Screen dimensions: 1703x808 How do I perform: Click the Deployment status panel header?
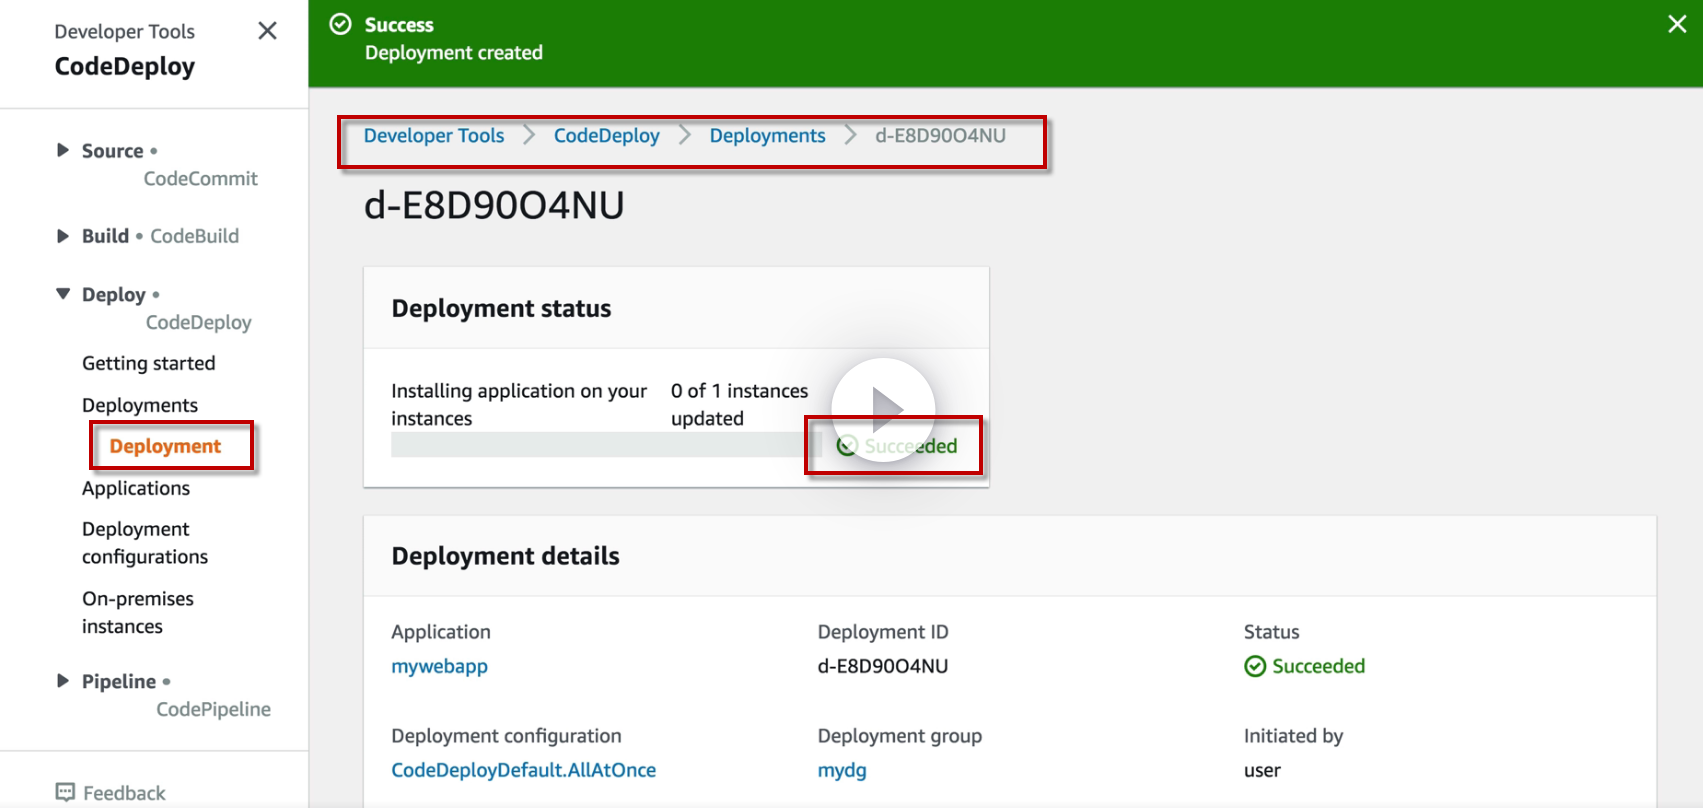click(x=501, y=308)
